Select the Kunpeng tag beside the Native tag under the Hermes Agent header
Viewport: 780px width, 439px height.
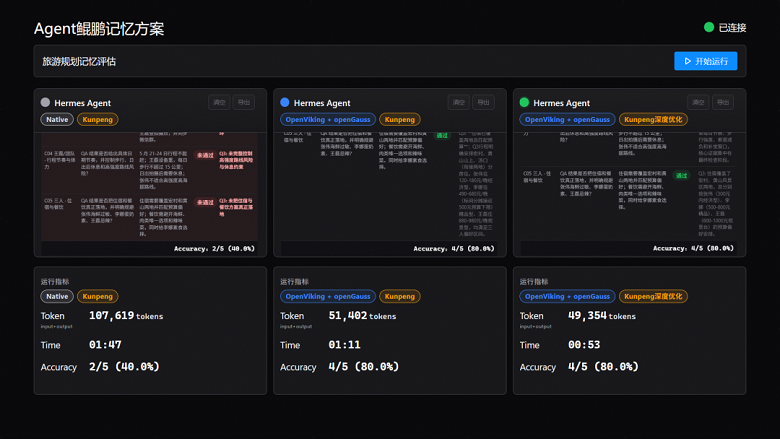point(98,119)
